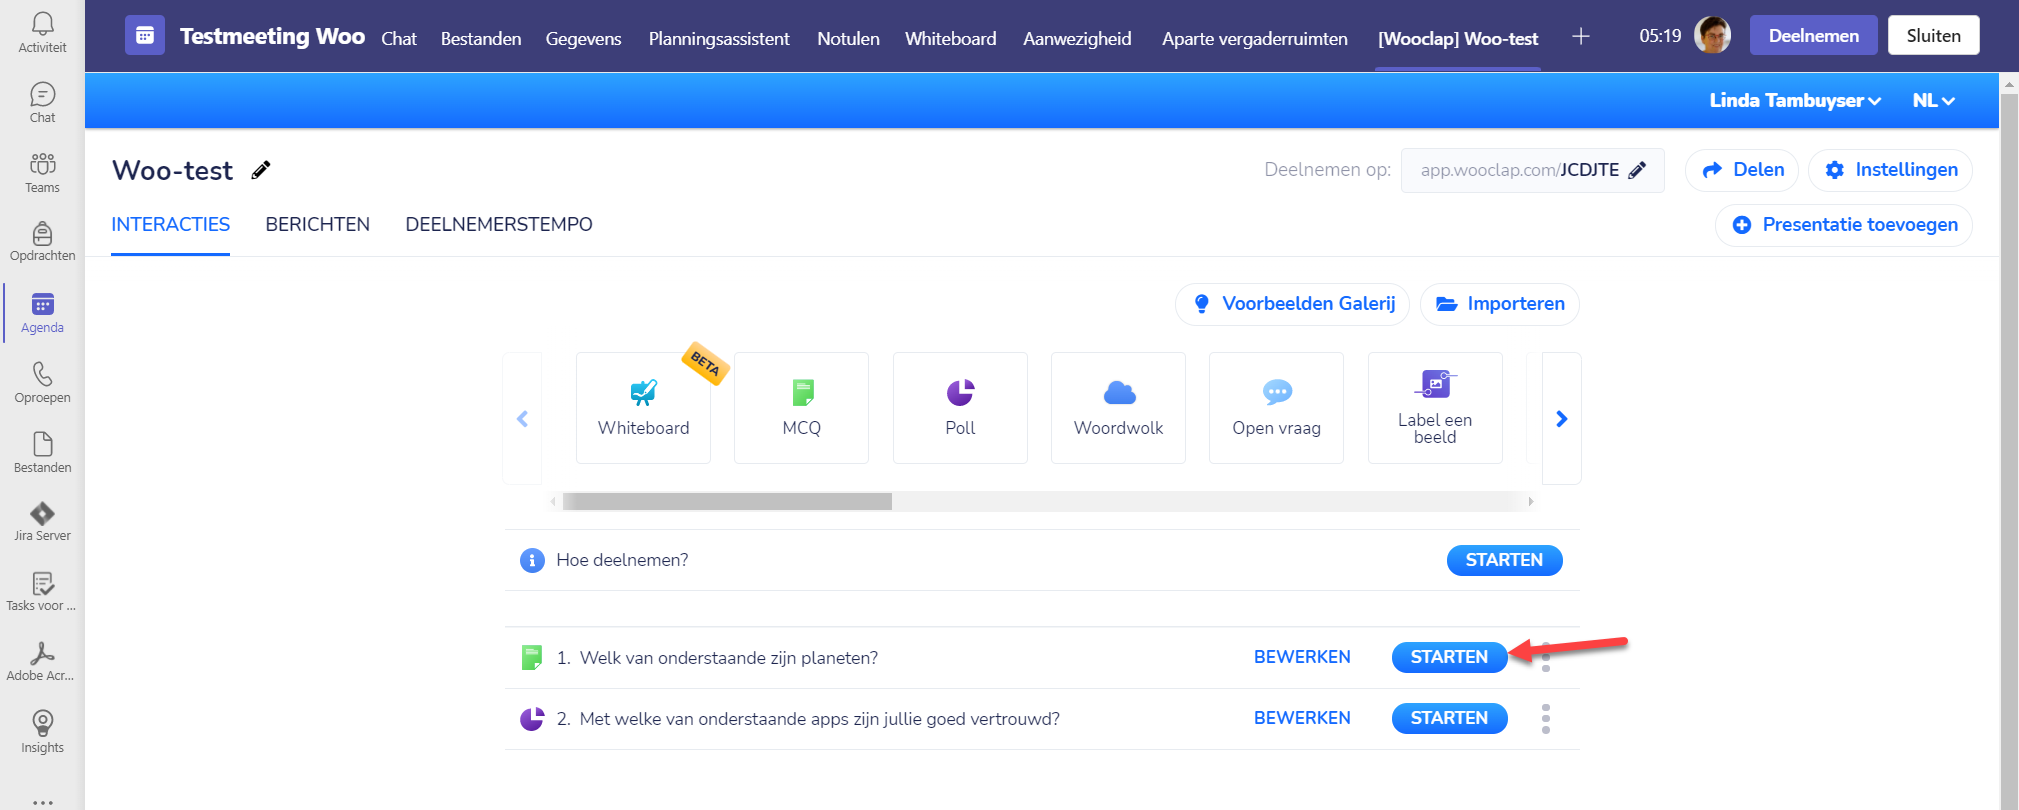Open the Adobe Acrobat app icon
2019x810 pixels.
pyautogui.click(x=42, y=662)
